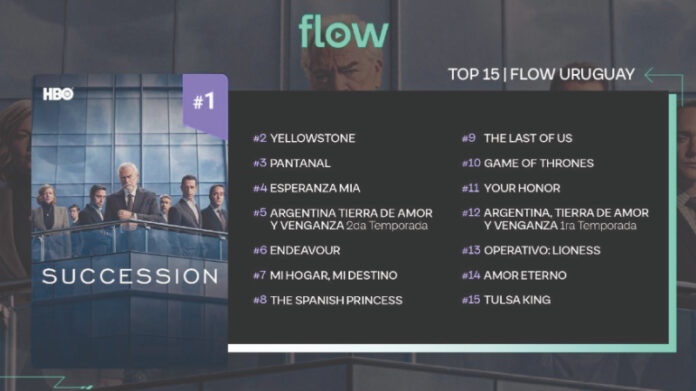Viewport: 696px width, 391px height.
Task: Choose Your Honor at rank #11
Action: point(511,188)
